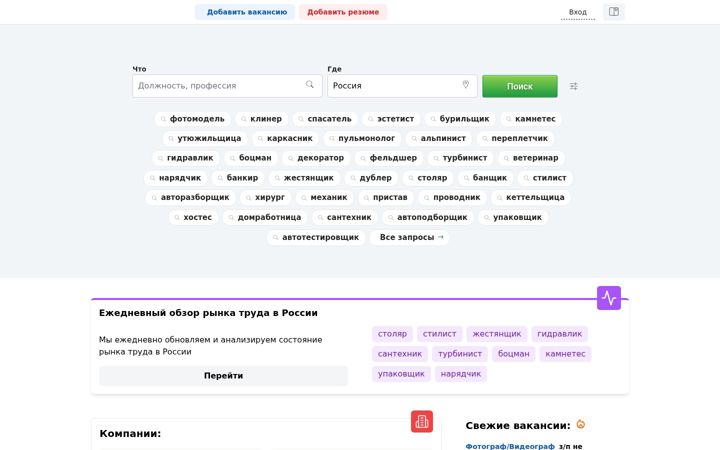Click purple гидравлик tag in market overview
The height and width of the screenshot is (450, 720).
point(559,334)
